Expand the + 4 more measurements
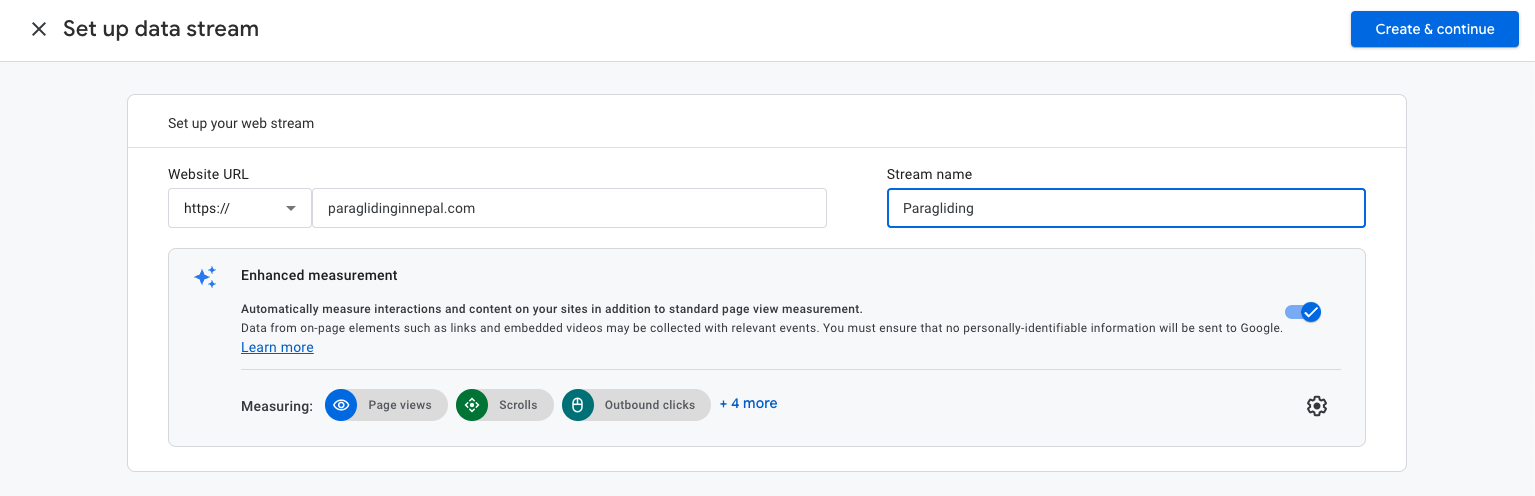 click(748, 403)
